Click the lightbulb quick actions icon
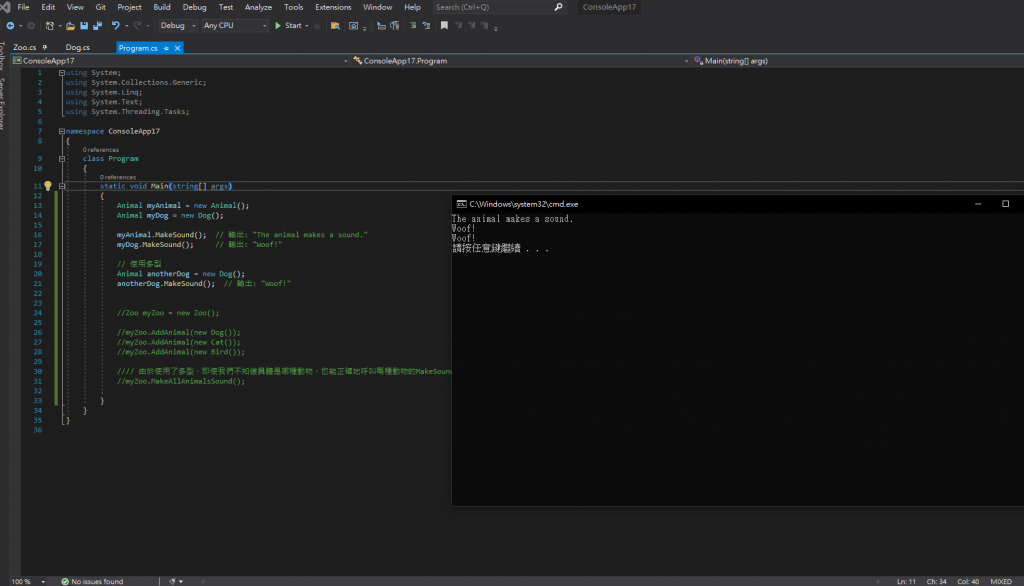The width and height of the screenshot is (1024, 586). (x=48, y=186)
